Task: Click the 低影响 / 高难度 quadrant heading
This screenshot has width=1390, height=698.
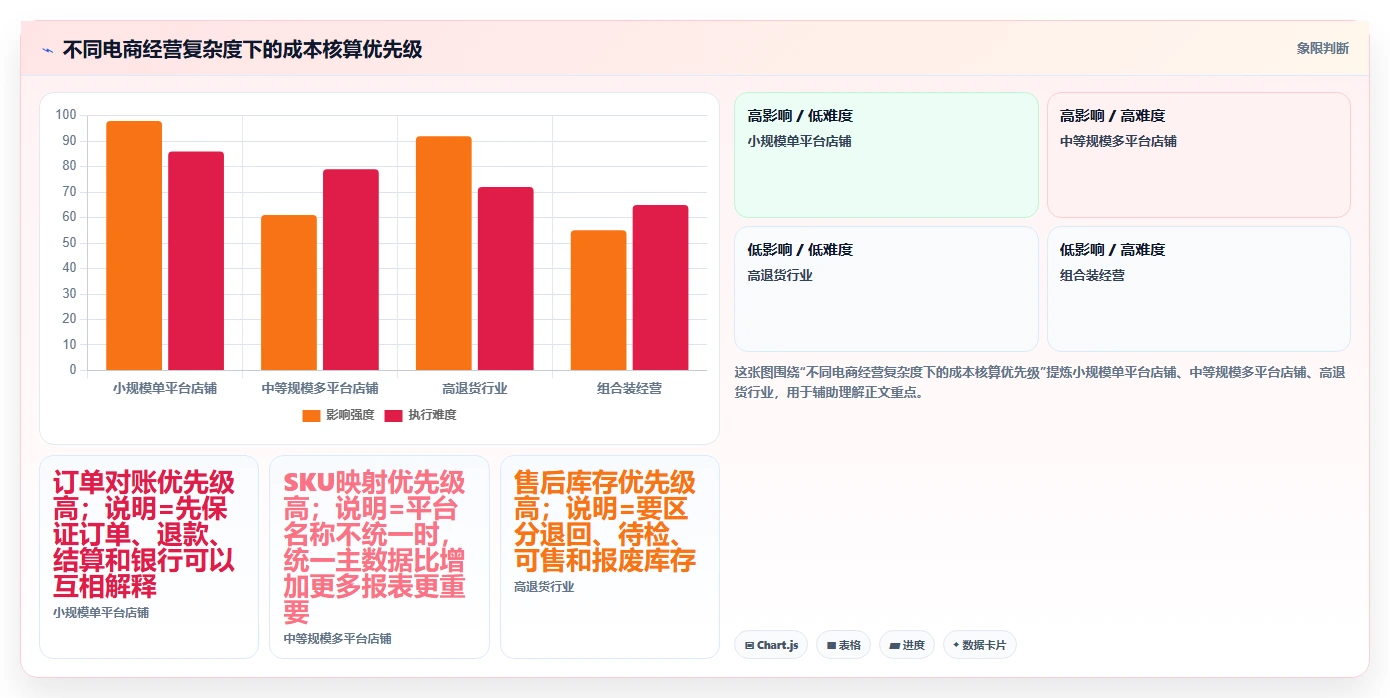Action: (1113, 250)
